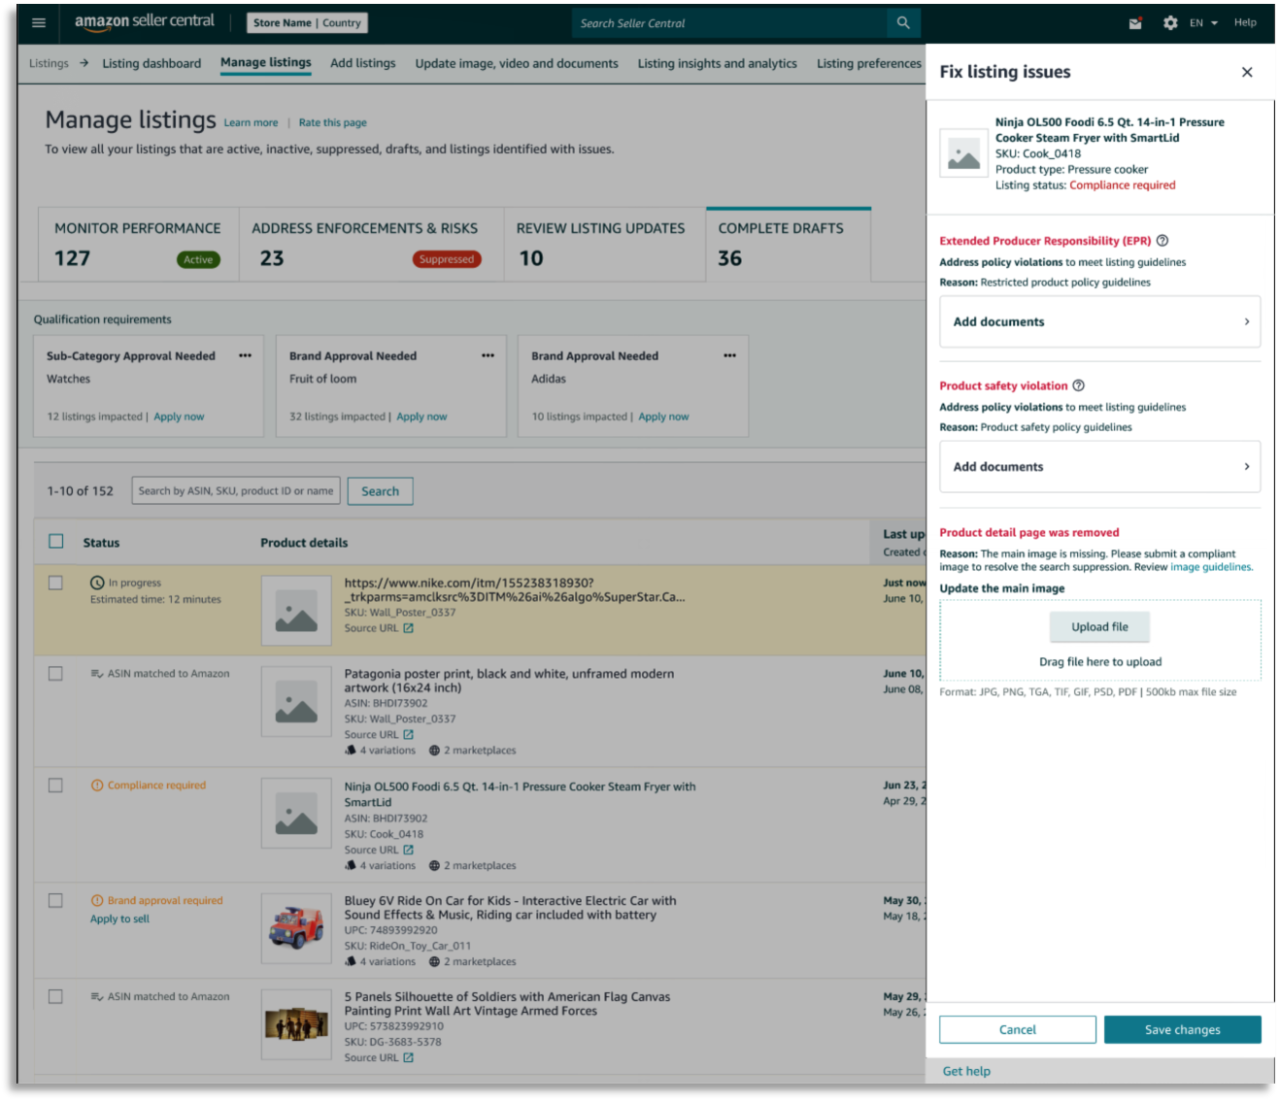Image resolution: width=1280 pixels, height=1103 pixels.
Task: Check the Brand approval required listing checkbox
Action: (56, 901)
